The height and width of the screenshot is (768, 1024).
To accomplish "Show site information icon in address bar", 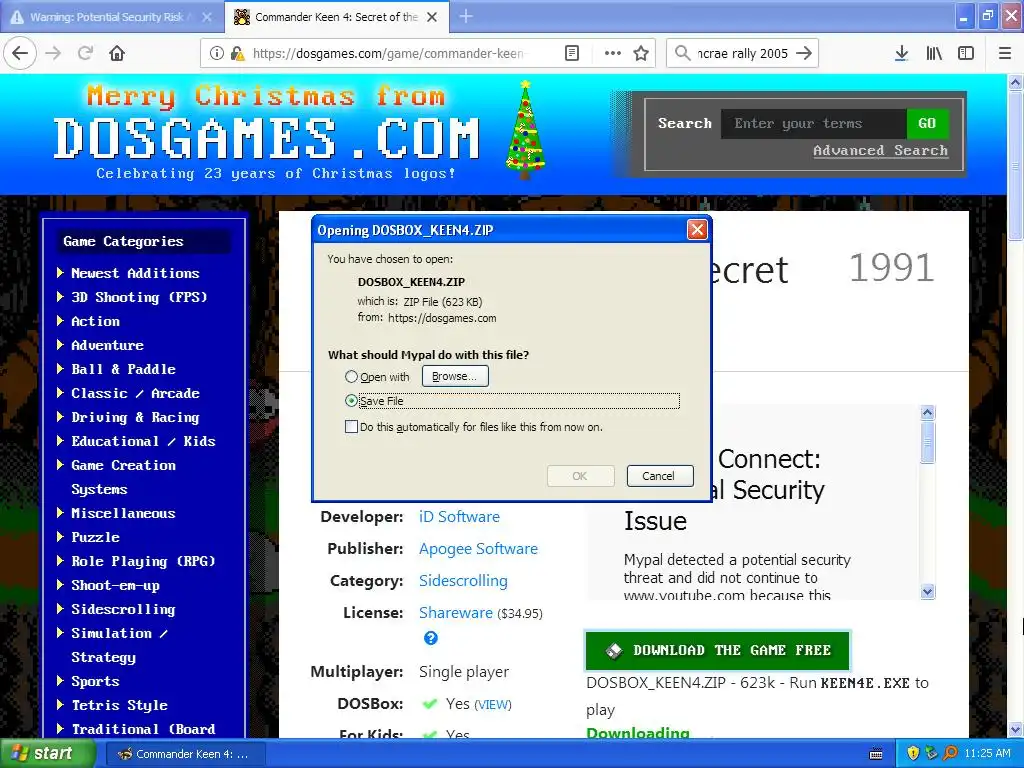I will 216,53.
